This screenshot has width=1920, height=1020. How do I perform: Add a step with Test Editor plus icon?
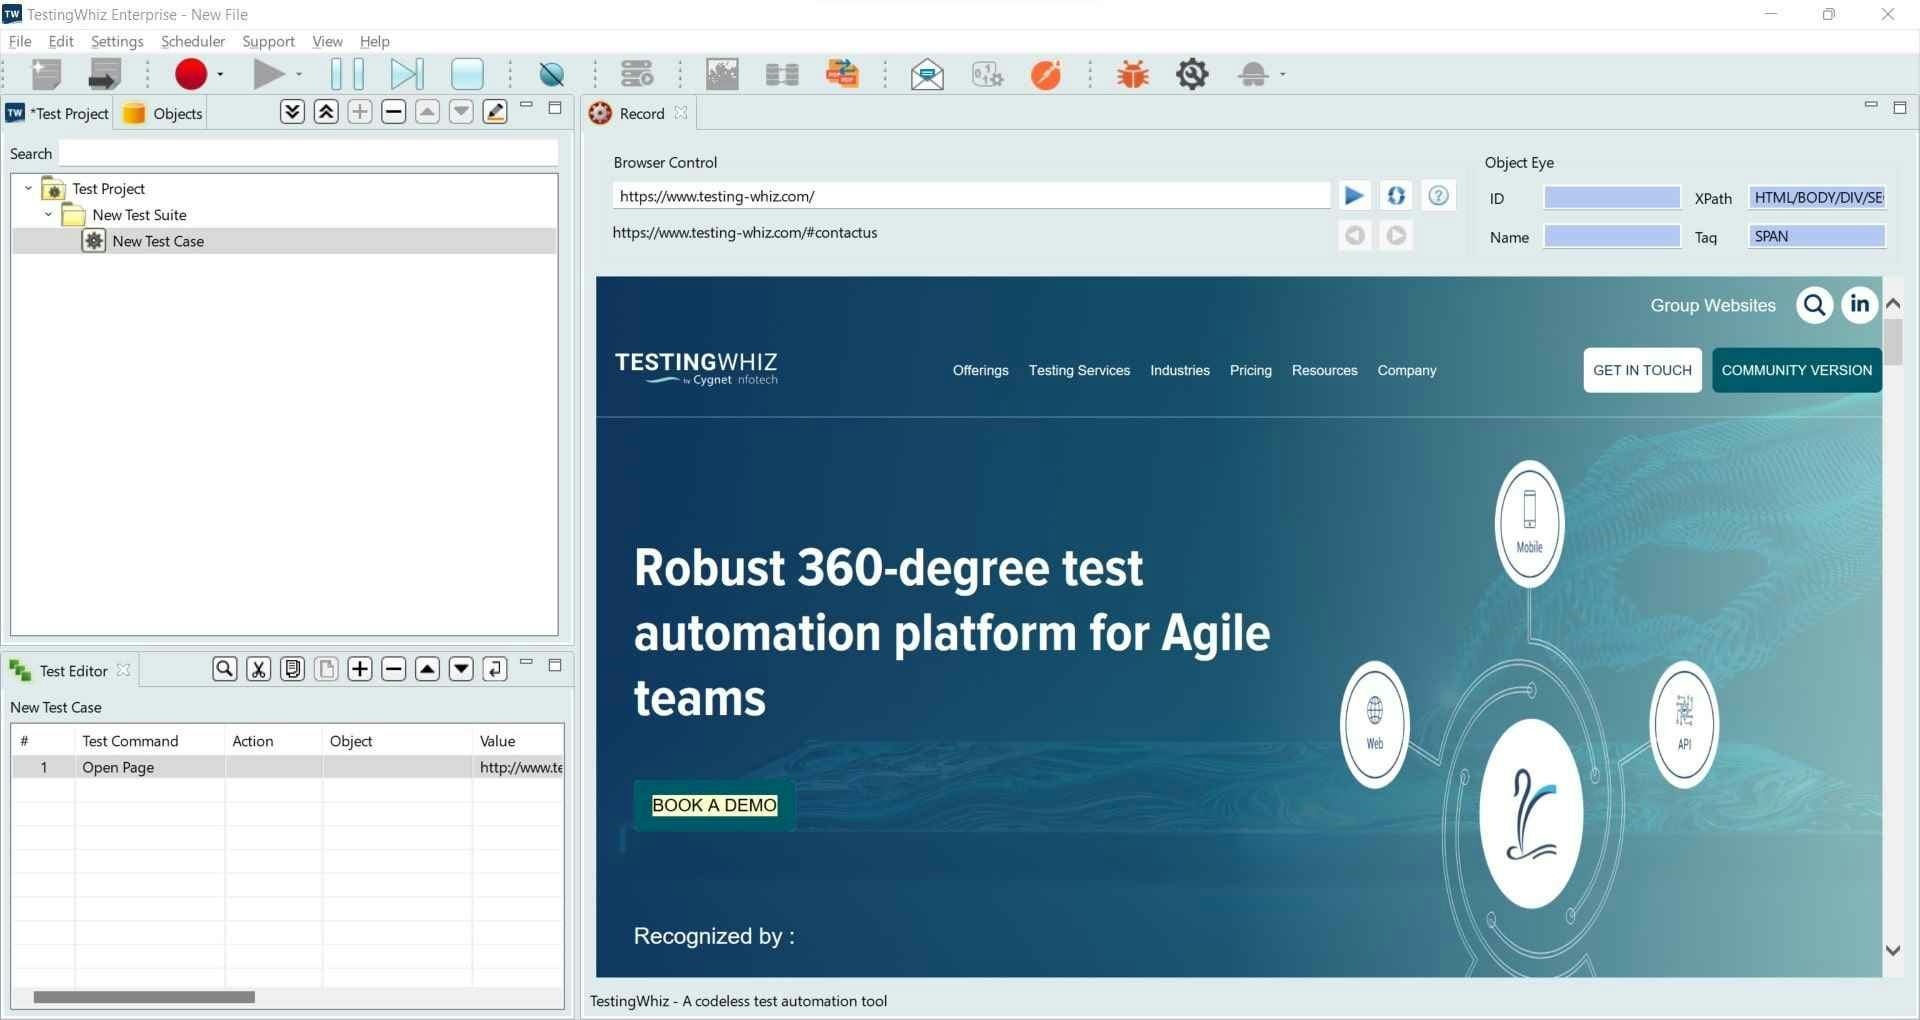pyautogui.click(x=360, y=669)
